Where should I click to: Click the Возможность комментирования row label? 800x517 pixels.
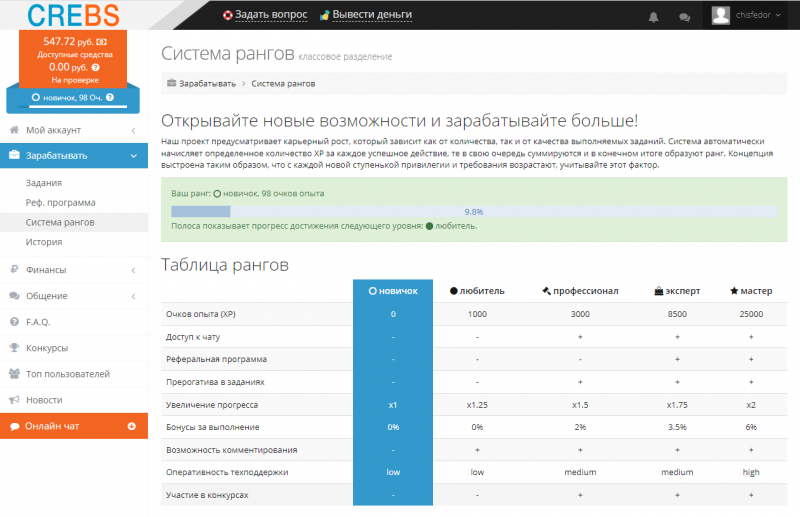pyautogui.click(x=232, y=450)
